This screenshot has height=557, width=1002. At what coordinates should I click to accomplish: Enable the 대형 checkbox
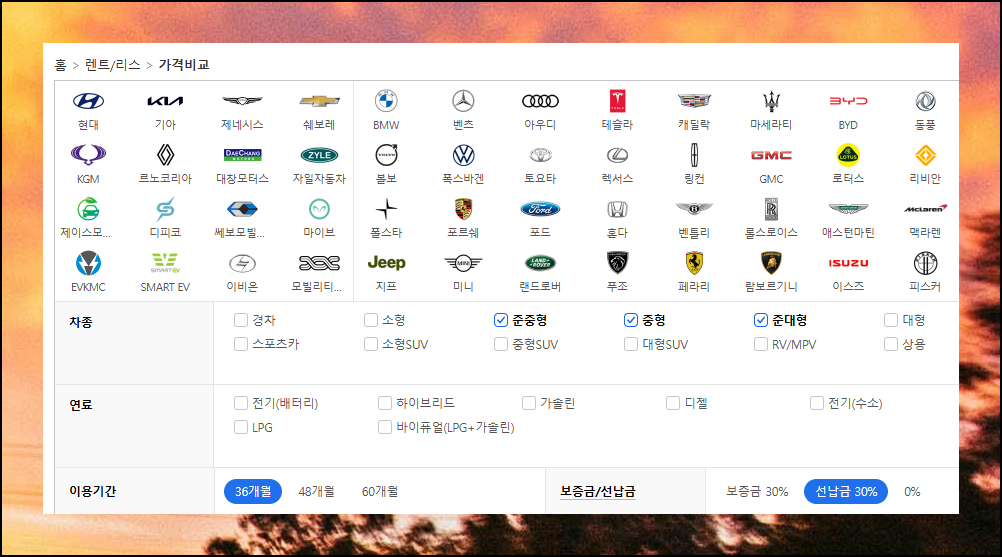pos(891,320)
